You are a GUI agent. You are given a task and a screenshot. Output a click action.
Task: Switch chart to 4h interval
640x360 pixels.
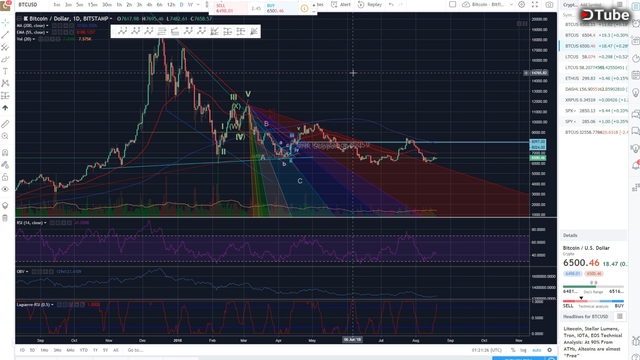click(x=149, y=4)
